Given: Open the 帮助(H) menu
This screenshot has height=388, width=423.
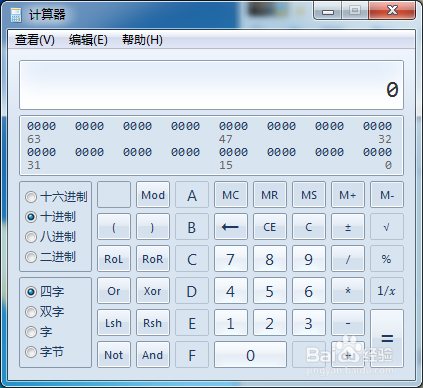Looking at the screenshot, I should click(142, 40).
